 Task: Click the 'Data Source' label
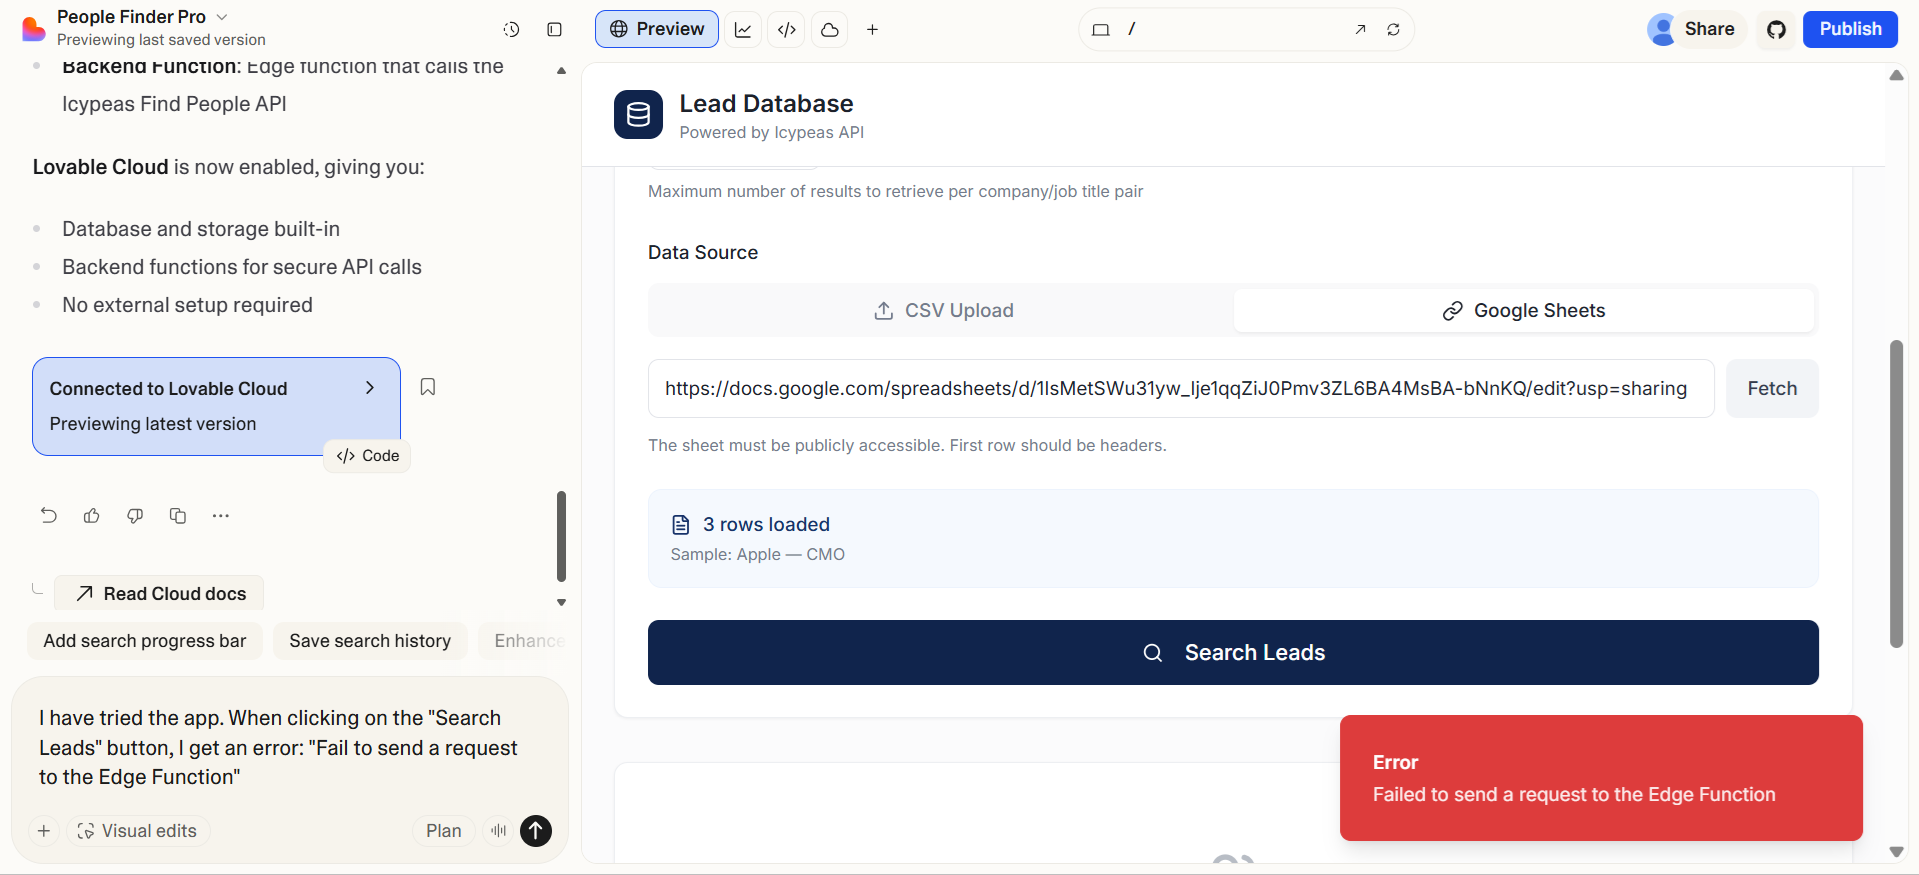point(703,253)
